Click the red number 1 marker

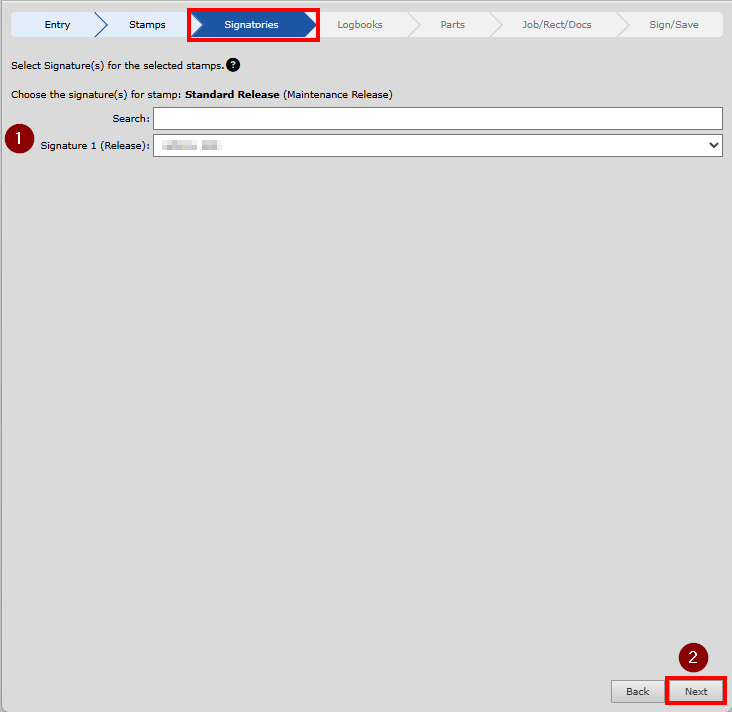(19, 138)
